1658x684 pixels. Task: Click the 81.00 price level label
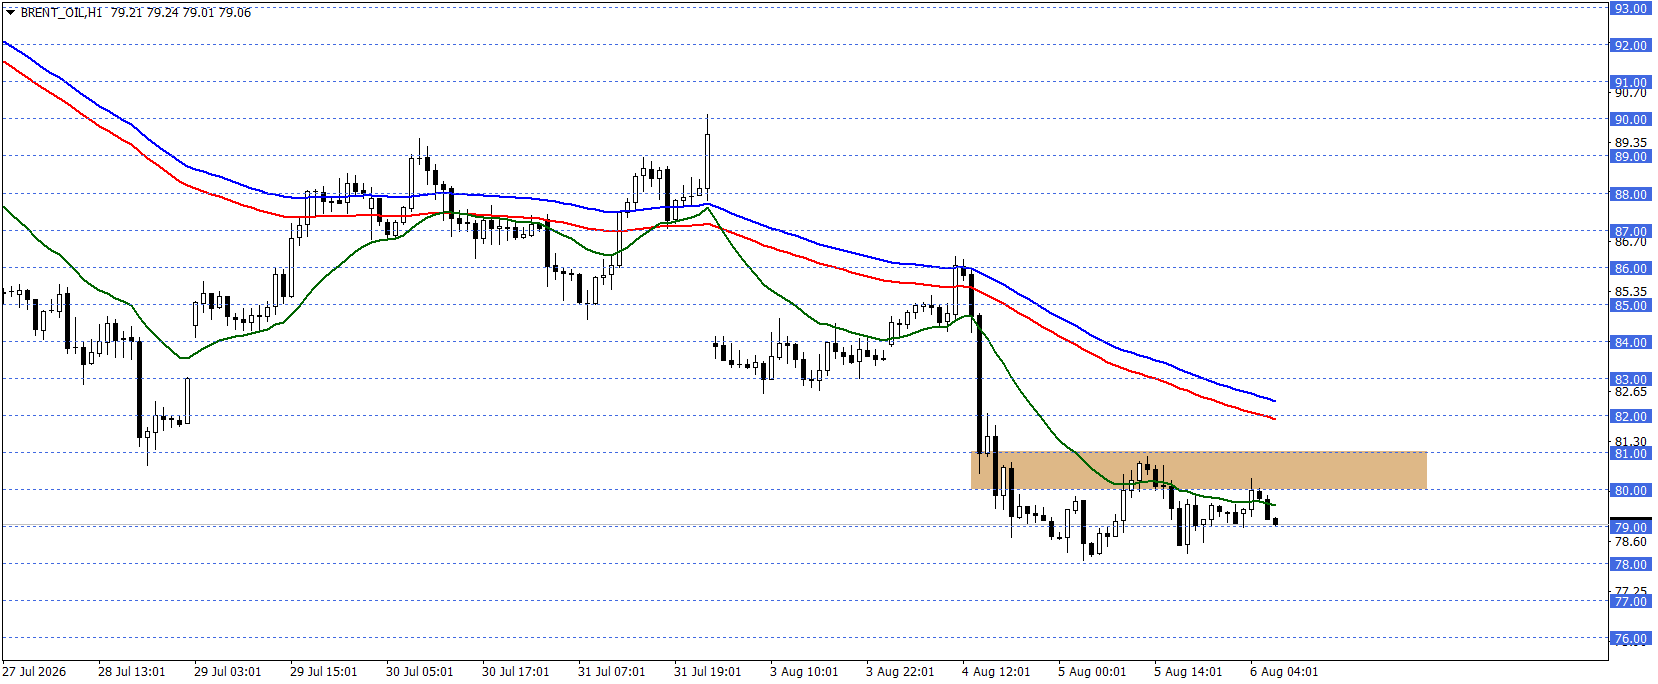(1630, 454)
